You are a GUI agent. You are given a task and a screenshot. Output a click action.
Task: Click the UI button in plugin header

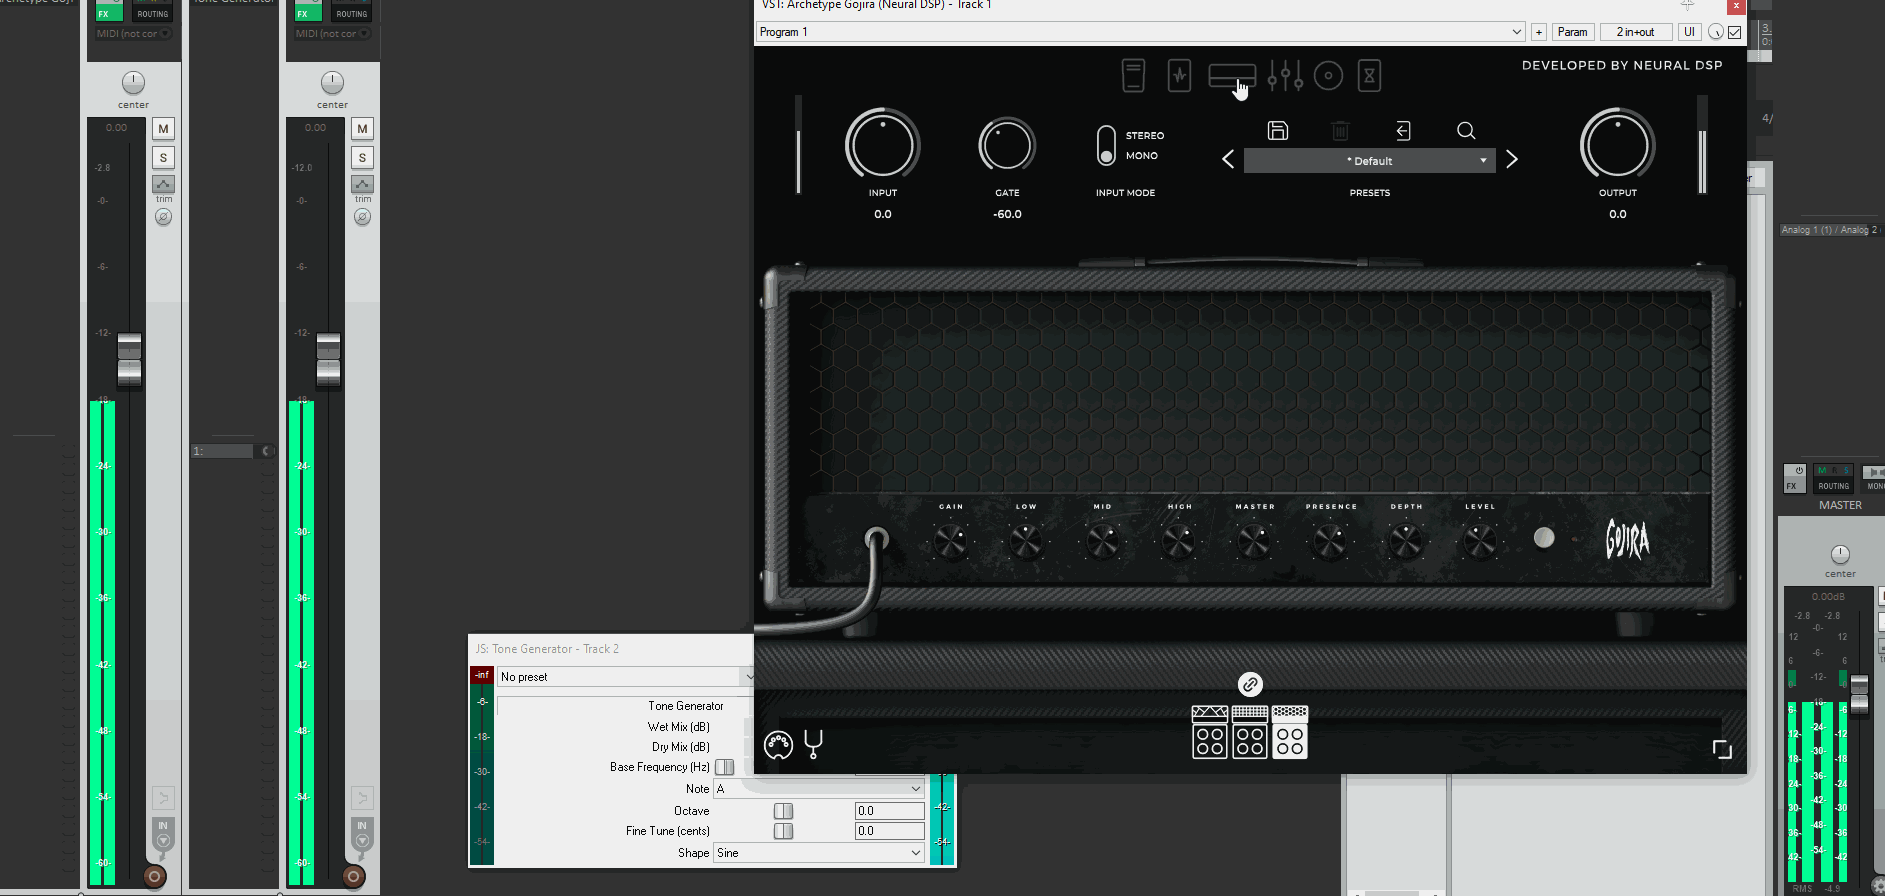(x=1690, y=32)
